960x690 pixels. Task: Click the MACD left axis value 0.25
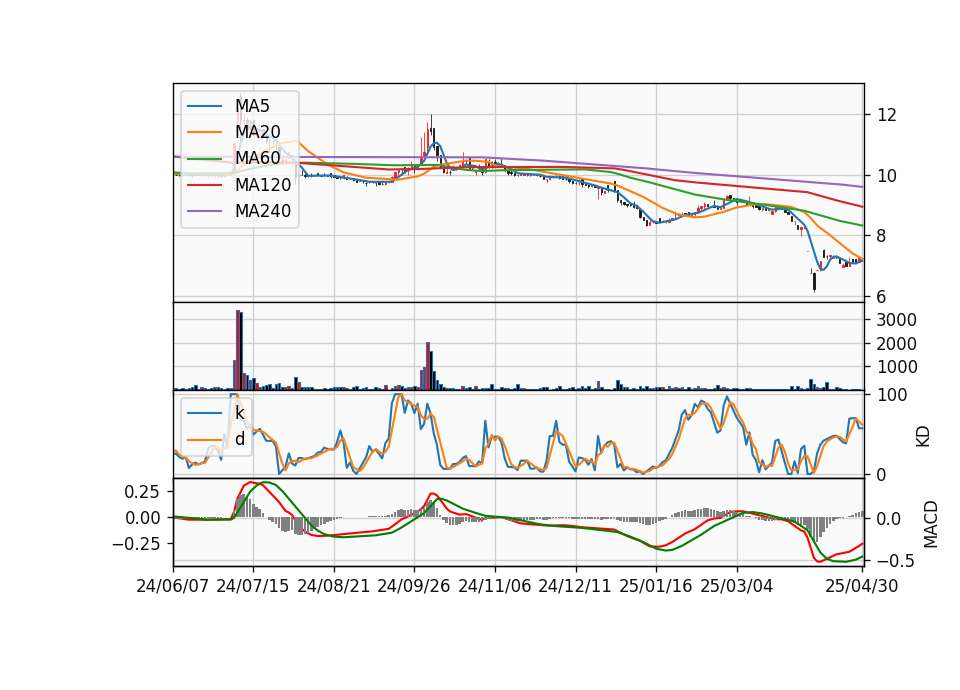pos(141,492)
